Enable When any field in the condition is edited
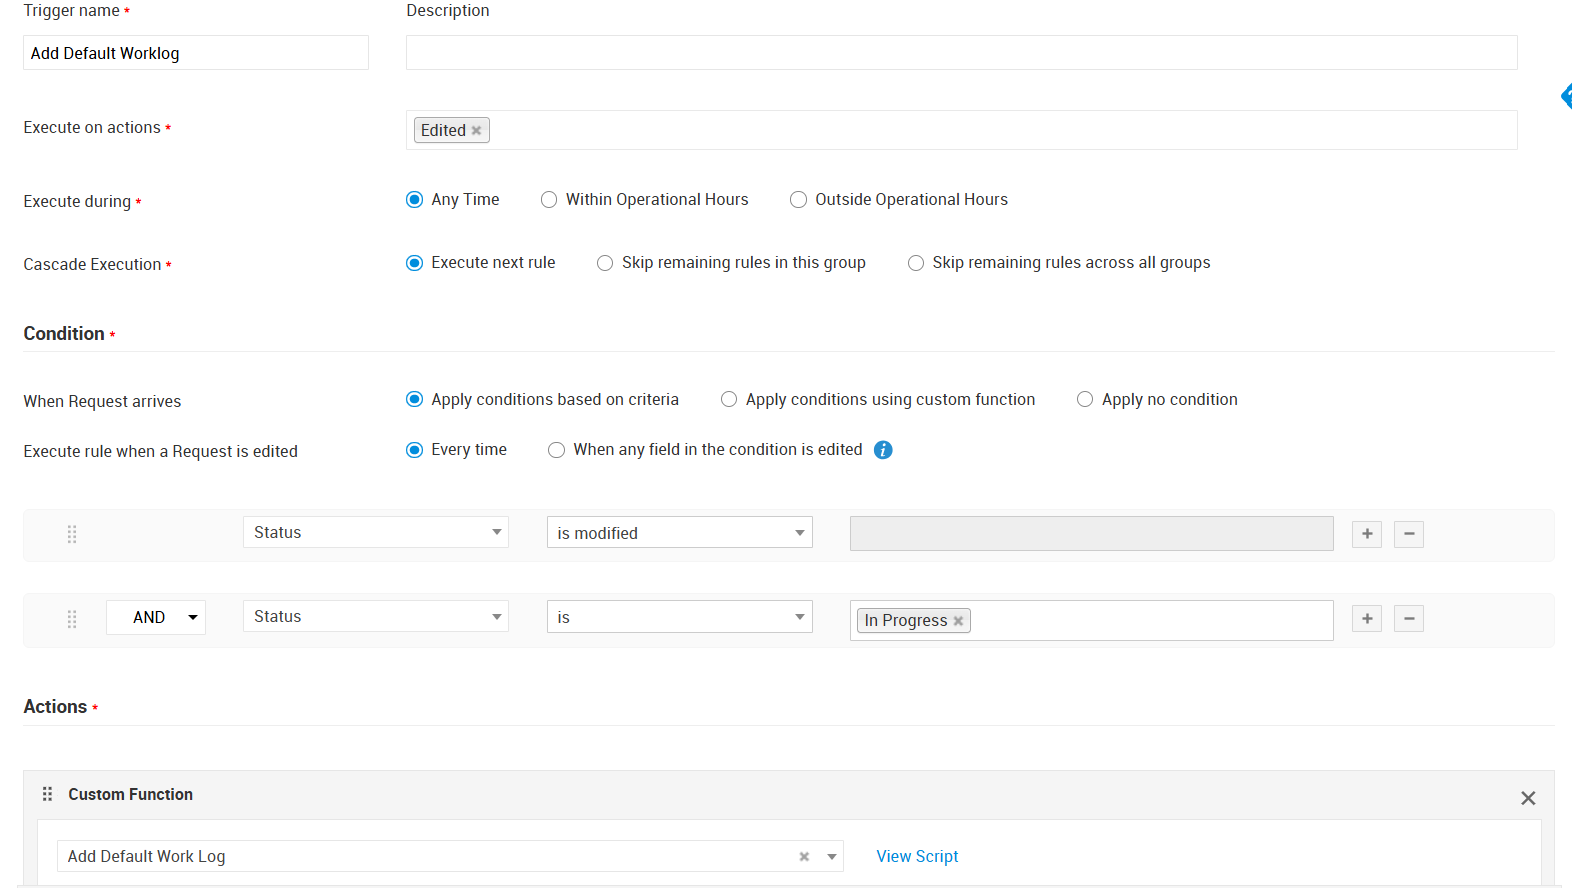 tap(557, 450)
